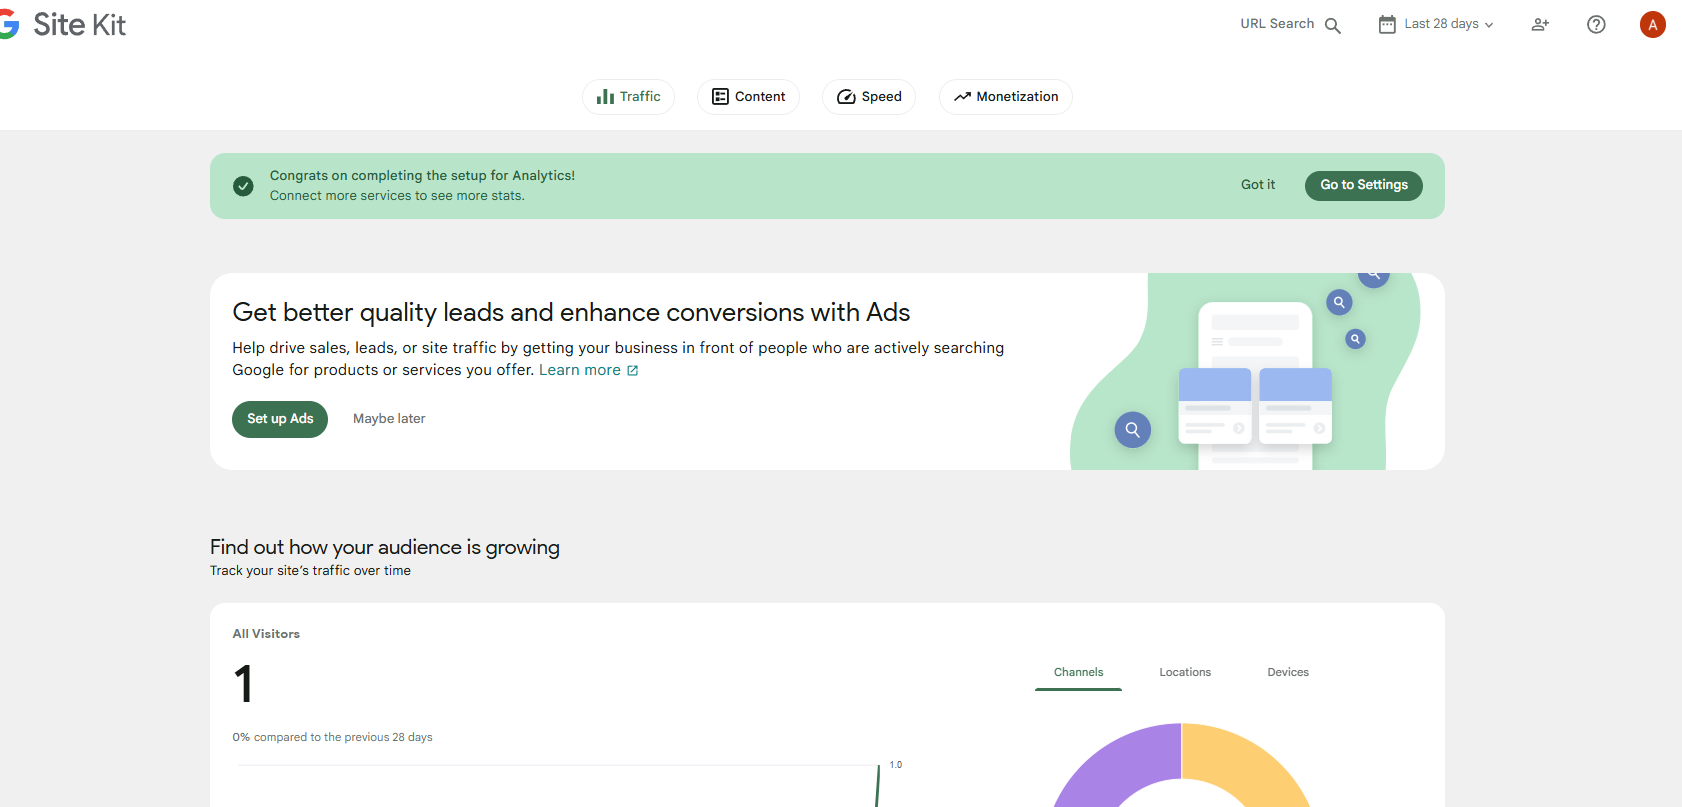1682x807 pixels.
Task: Click the Set up Ads button
Action: [x=280, y=419]
